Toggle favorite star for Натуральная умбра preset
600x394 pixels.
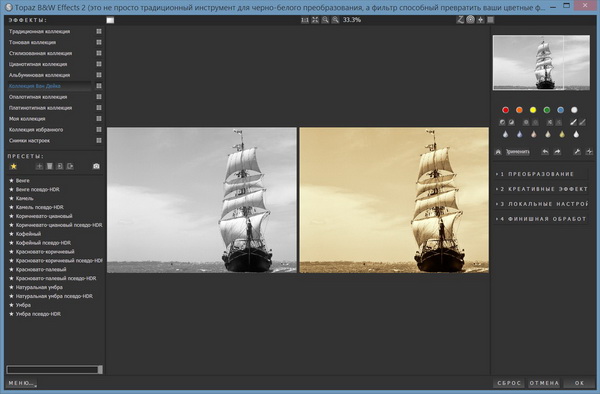(x=11, y=287)
